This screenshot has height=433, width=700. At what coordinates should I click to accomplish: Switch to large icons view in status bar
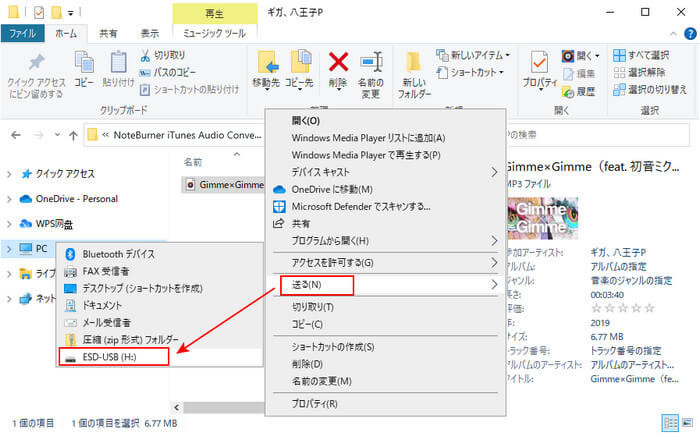pyautogui.click(x=688, y=422)
